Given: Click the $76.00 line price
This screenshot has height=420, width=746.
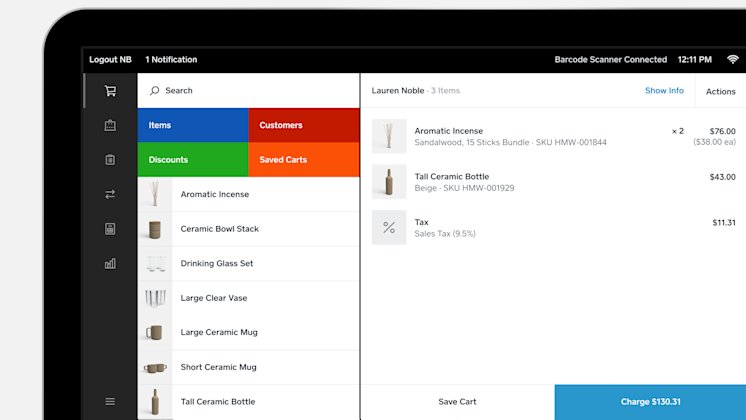Looking at the screenshot, I should click(x=722, y=131).
